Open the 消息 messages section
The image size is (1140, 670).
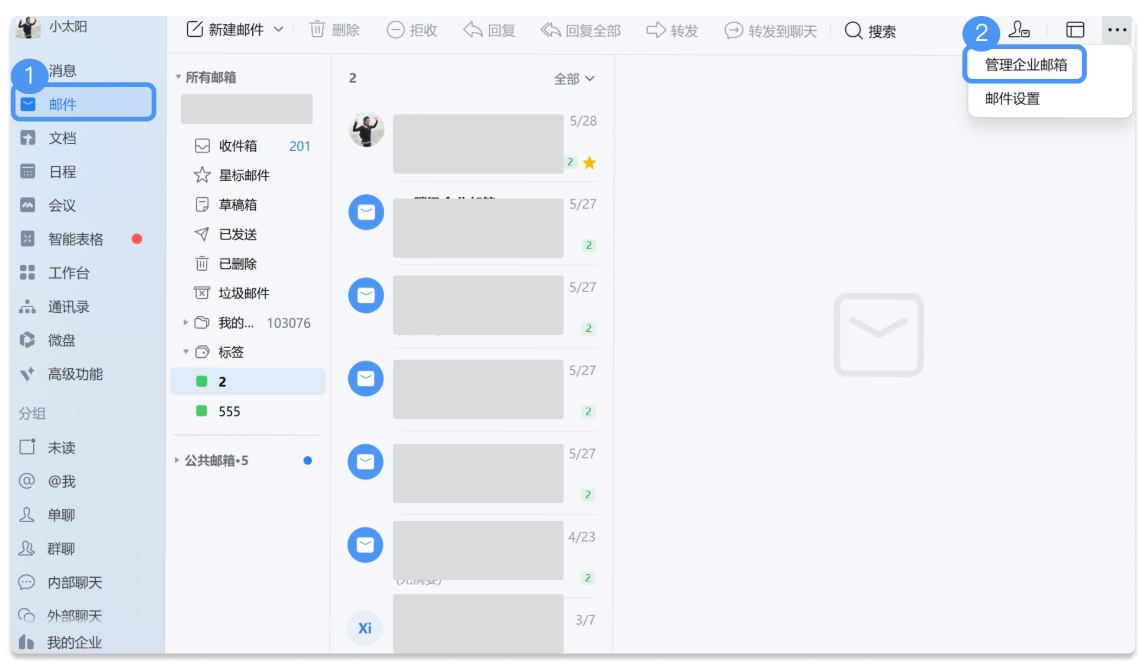63,70
